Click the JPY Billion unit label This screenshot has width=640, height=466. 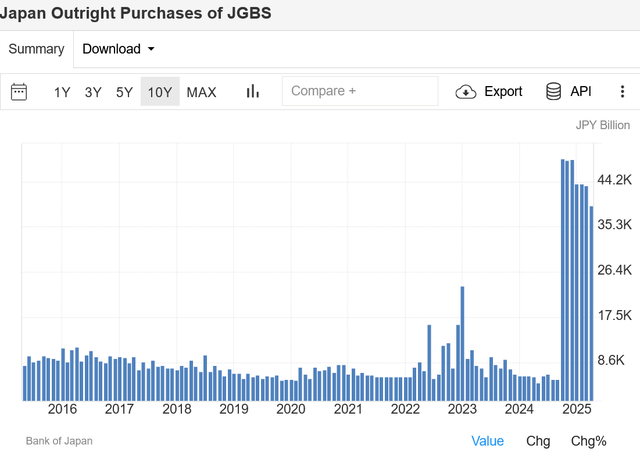click(x=603, y=125)
